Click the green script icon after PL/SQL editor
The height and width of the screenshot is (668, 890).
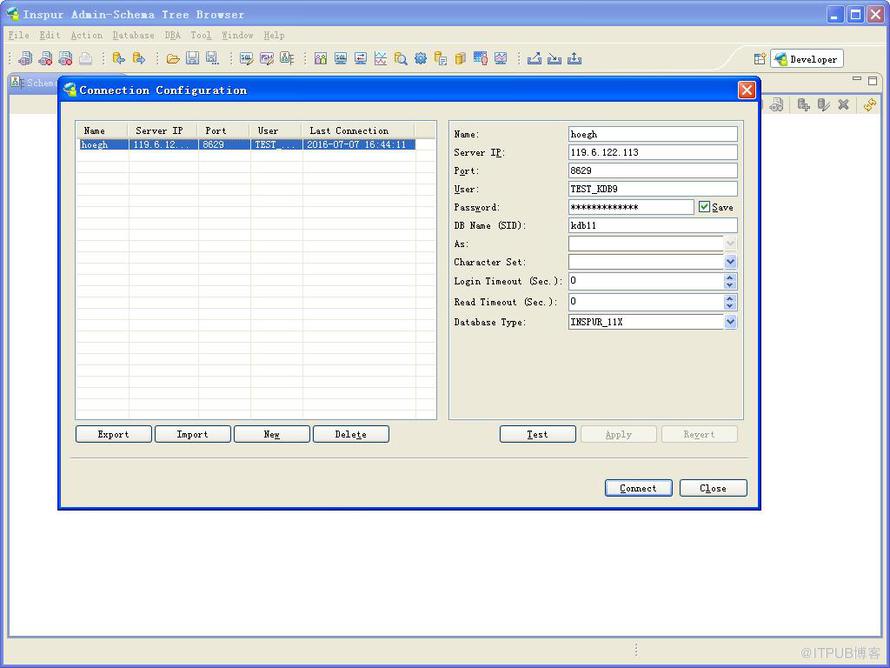pyautogui.click(x=287, y=58)
